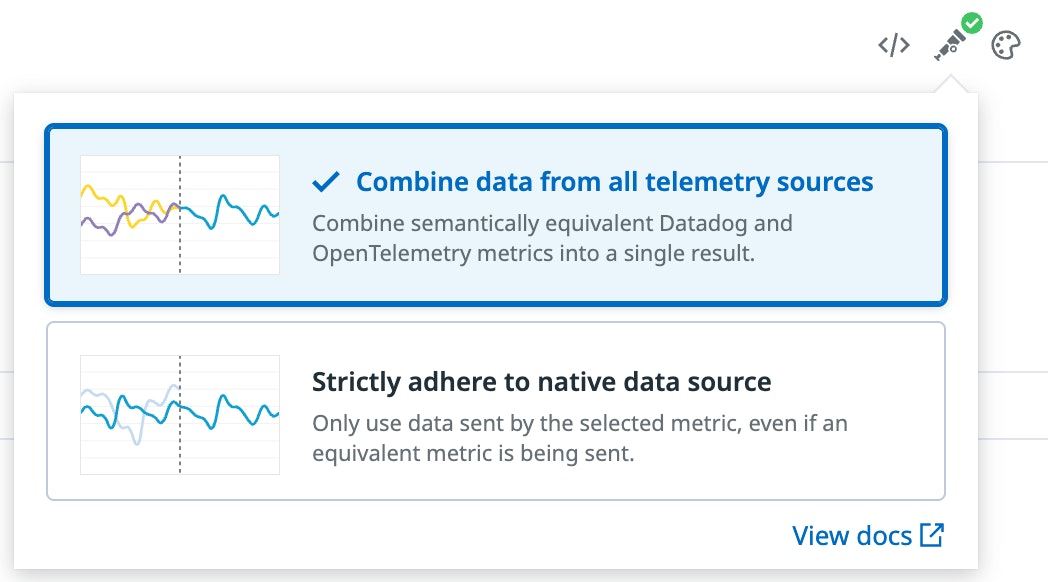
Task: Open the View docs link
Action: (x=852, y=535)
